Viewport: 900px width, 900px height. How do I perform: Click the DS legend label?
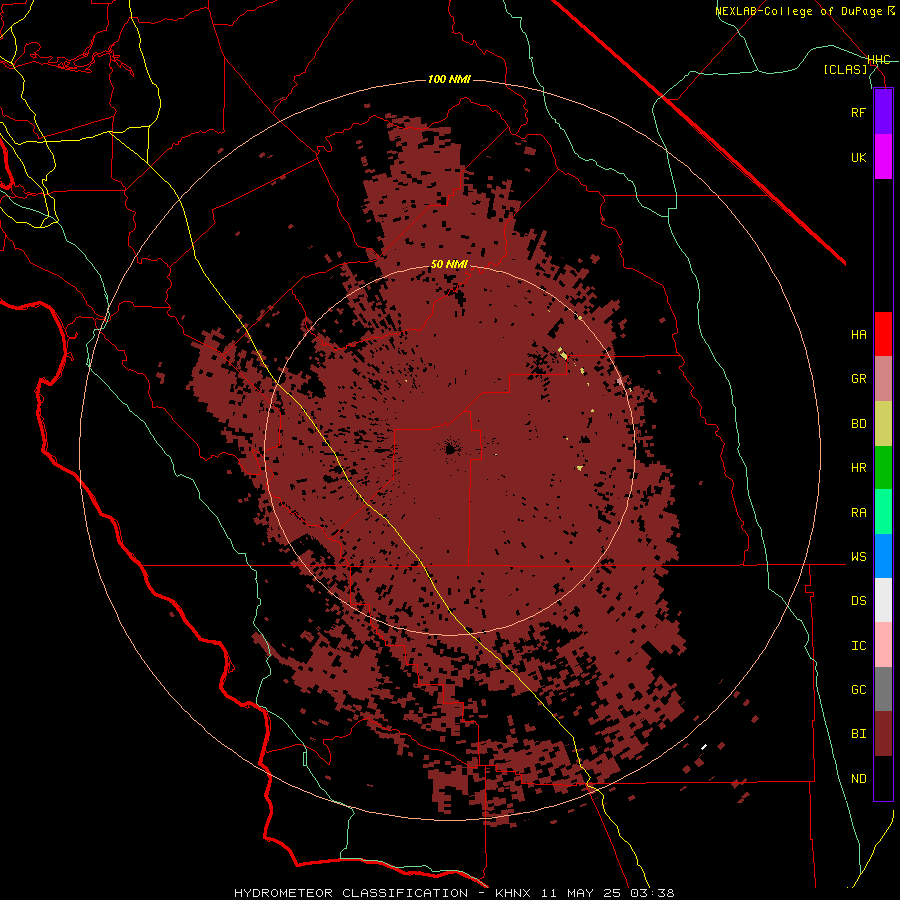tap(858, 601)
